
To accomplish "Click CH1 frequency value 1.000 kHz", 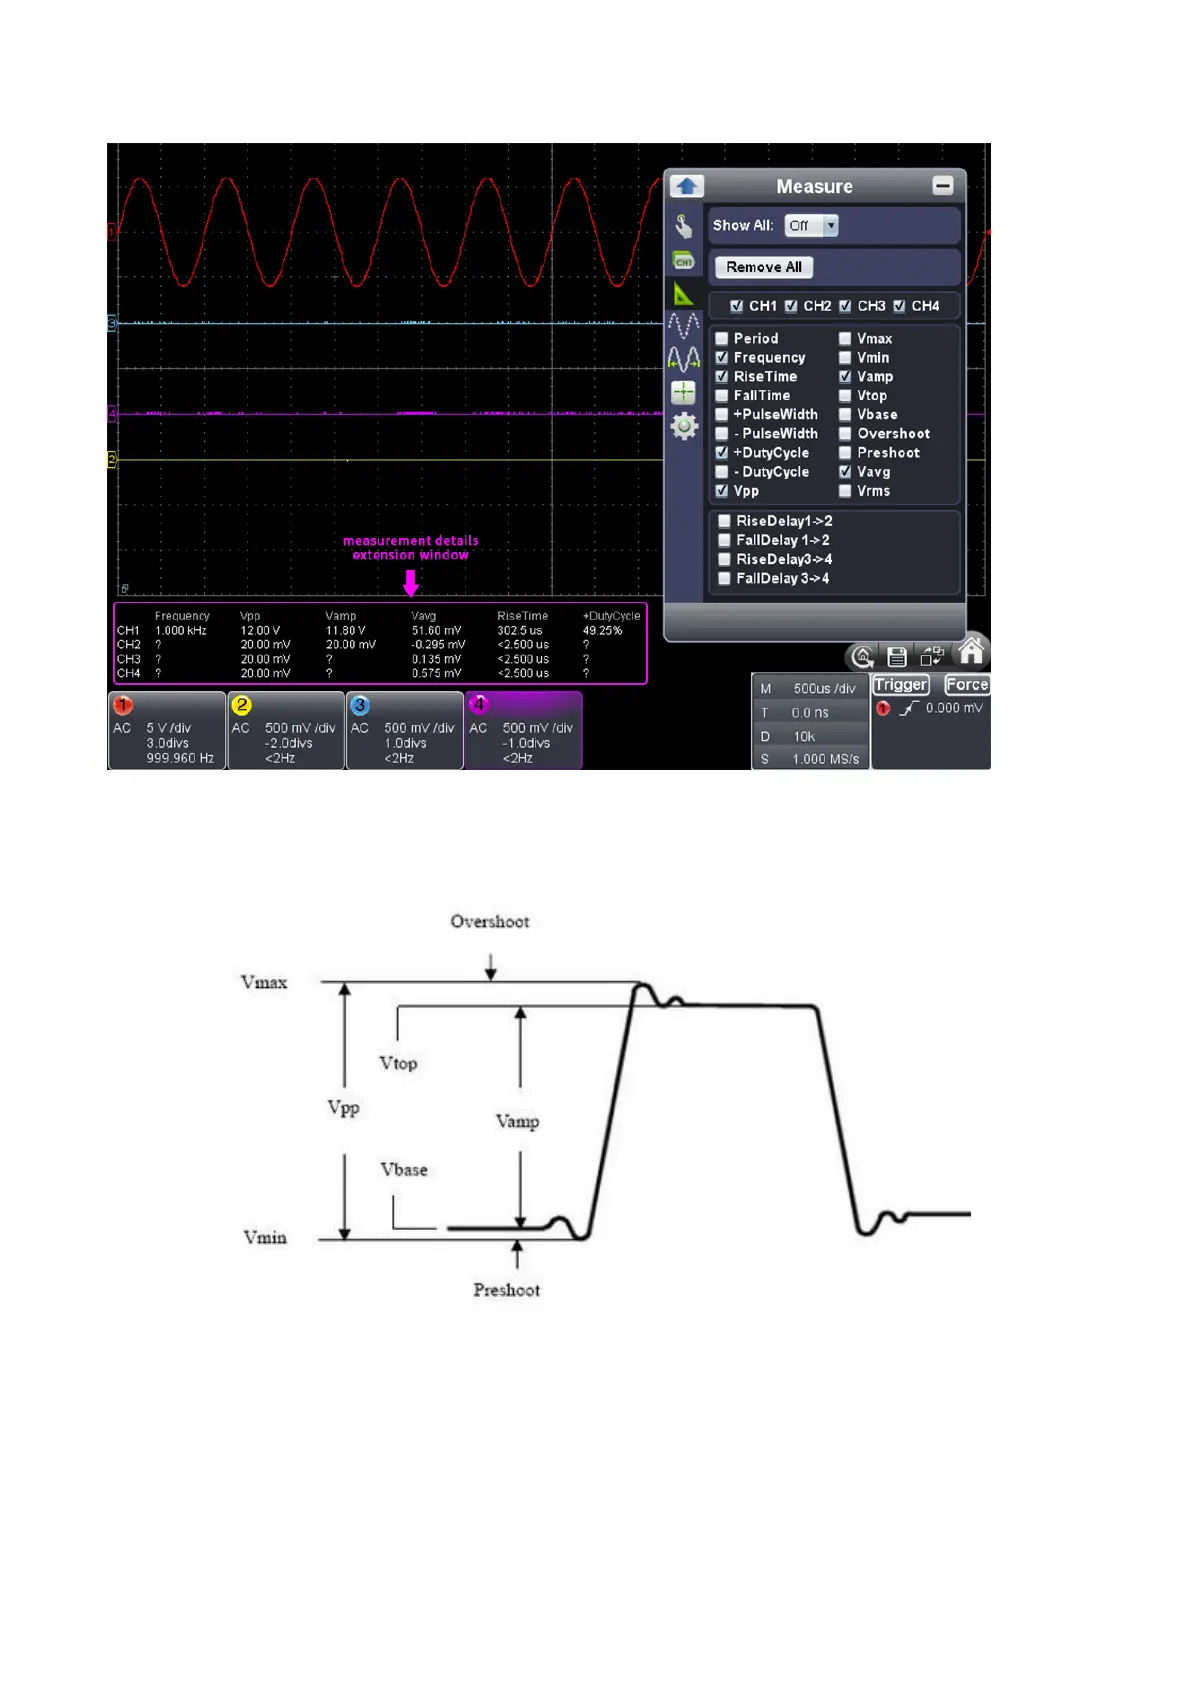I will [x=181, y=631].
